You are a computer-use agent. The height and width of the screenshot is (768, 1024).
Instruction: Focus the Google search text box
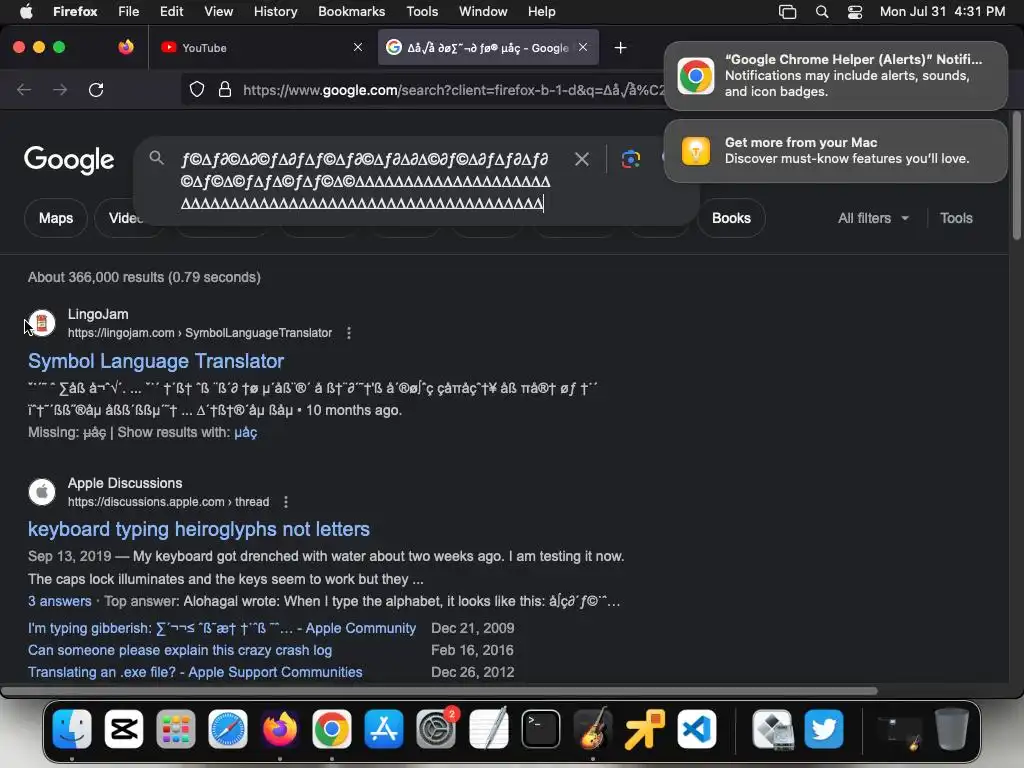[x=366, y=181]
